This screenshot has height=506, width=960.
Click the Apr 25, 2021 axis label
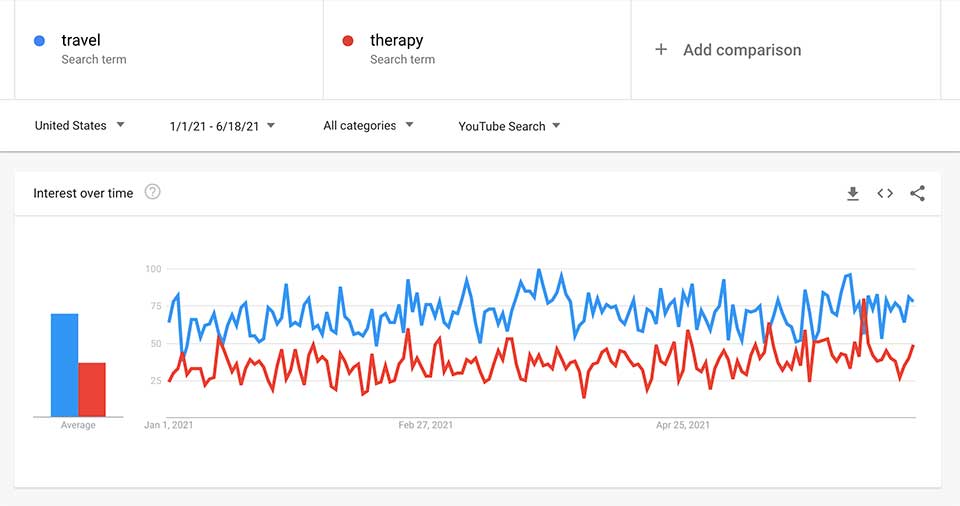[683, 425]
